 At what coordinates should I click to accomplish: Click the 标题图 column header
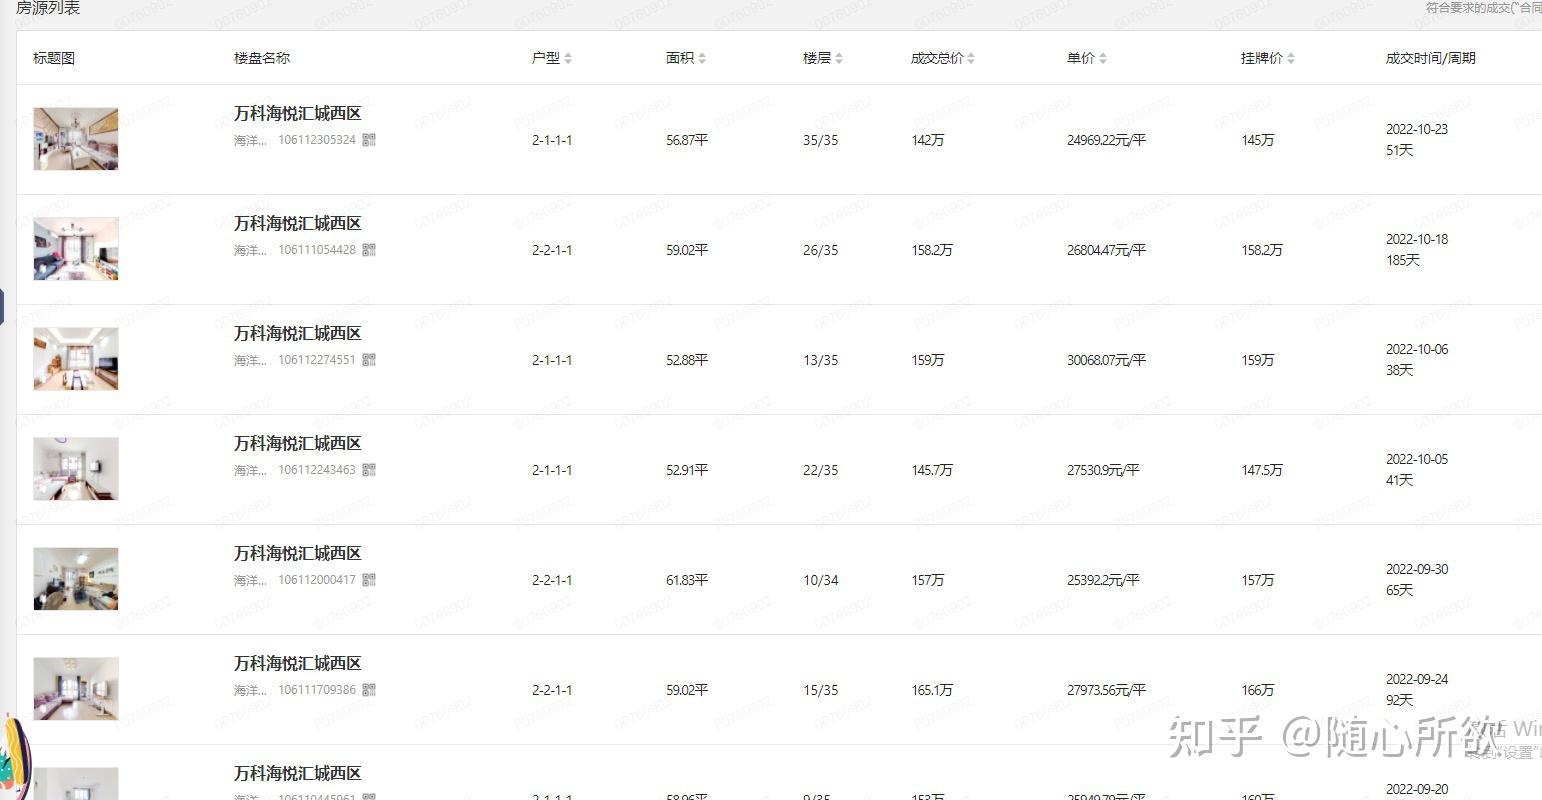(x=54, y=59)
